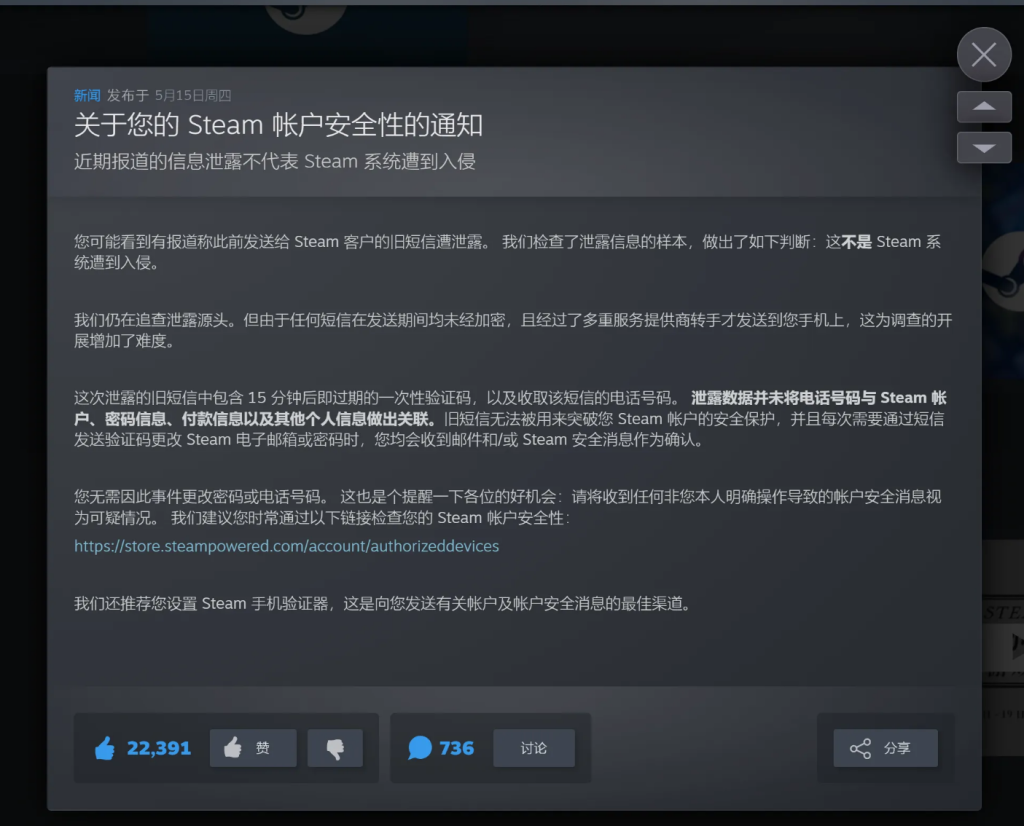Click the blue comment bubble icon
1024x826 pixels.
tap(420, 748)
